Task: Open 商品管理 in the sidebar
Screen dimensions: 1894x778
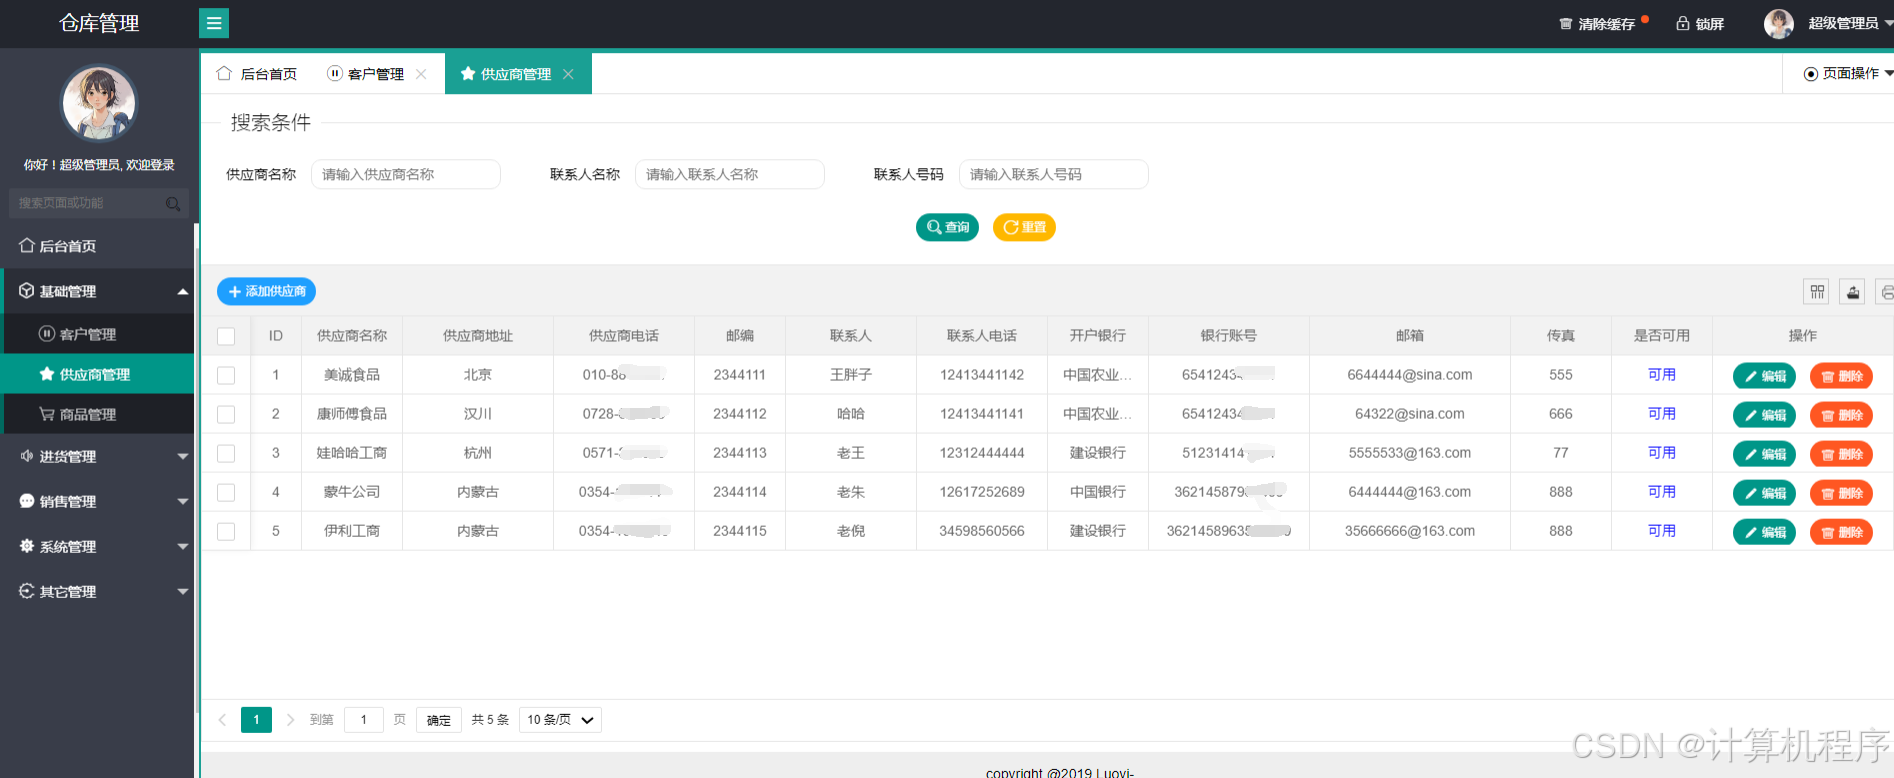Action: (x=99, y=414)
